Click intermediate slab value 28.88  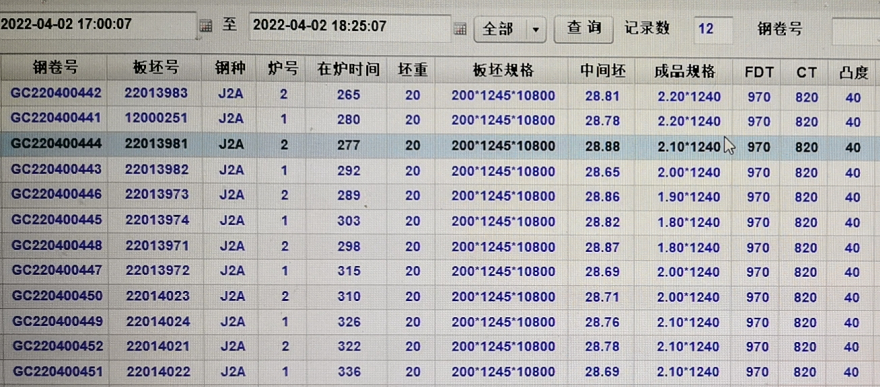[x=603, y=146]
